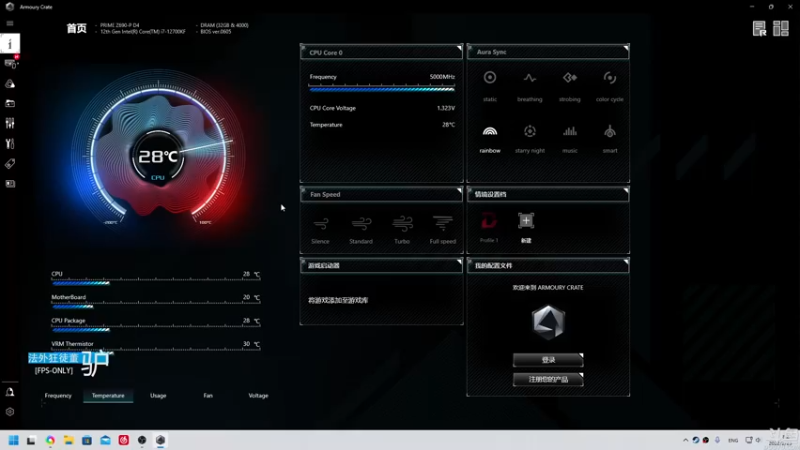
Task: Select the rainbow Aura lighting effect
Action: coord(490,138)
